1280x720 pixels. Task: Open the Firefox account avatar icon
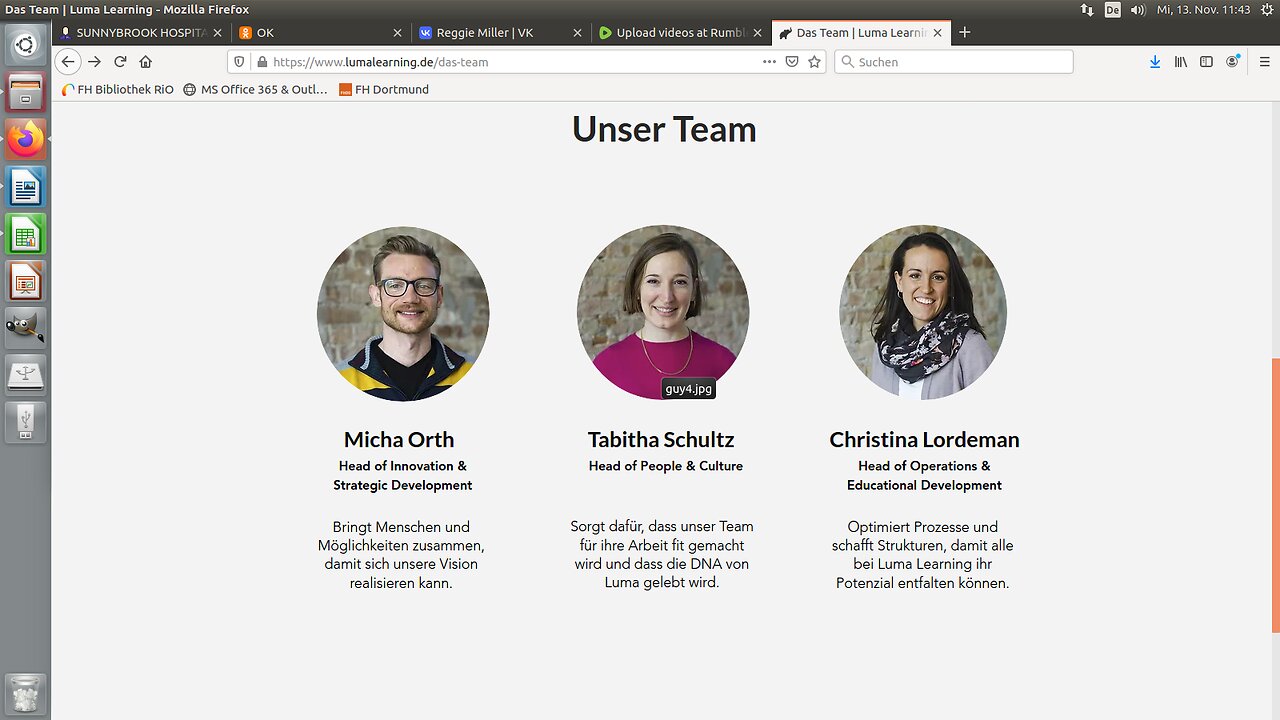(1234, 62)
